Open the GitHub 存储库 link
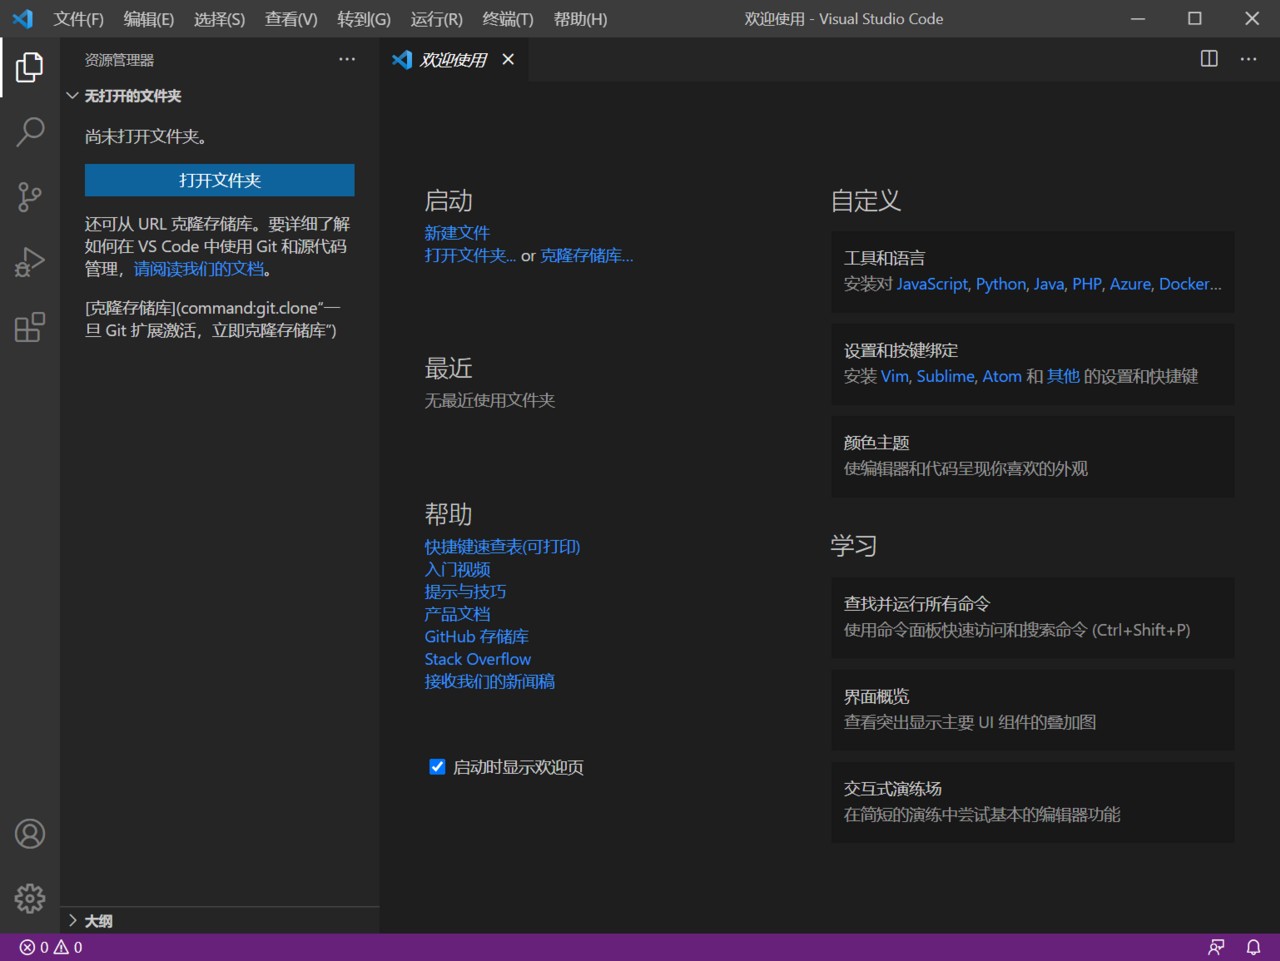The width and height of the screenshot is (1280, 961). (x=476, y=637)
